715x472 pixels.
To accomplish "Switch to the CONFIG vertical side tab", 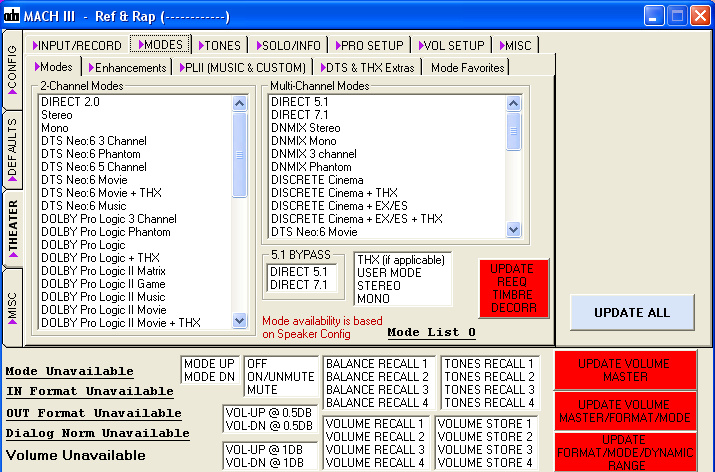I will [x=12, y=67].
